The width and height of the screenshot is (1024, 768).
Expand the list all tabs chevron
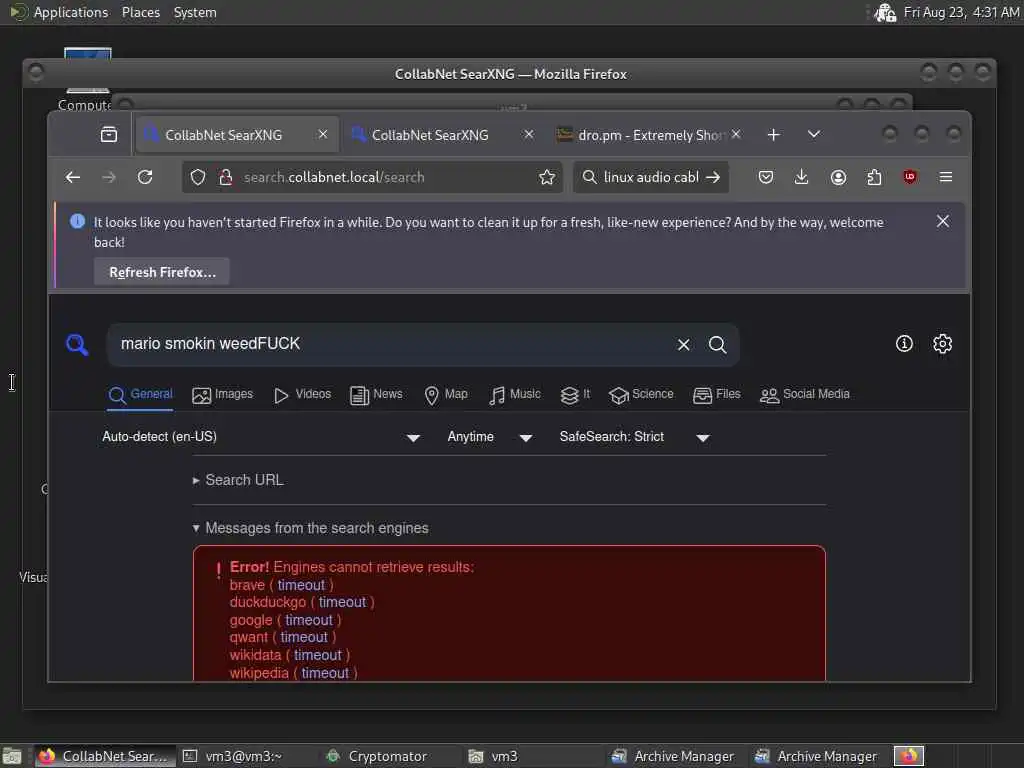(814, 134)
